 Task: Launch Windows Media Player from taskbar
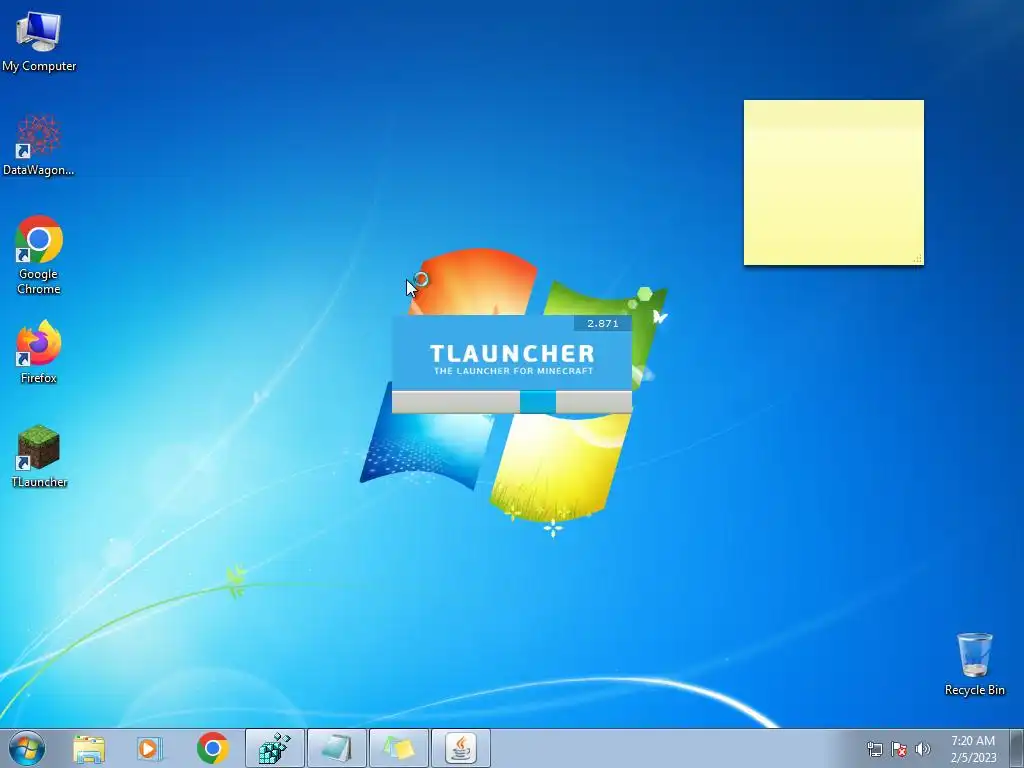pos(150,748)
